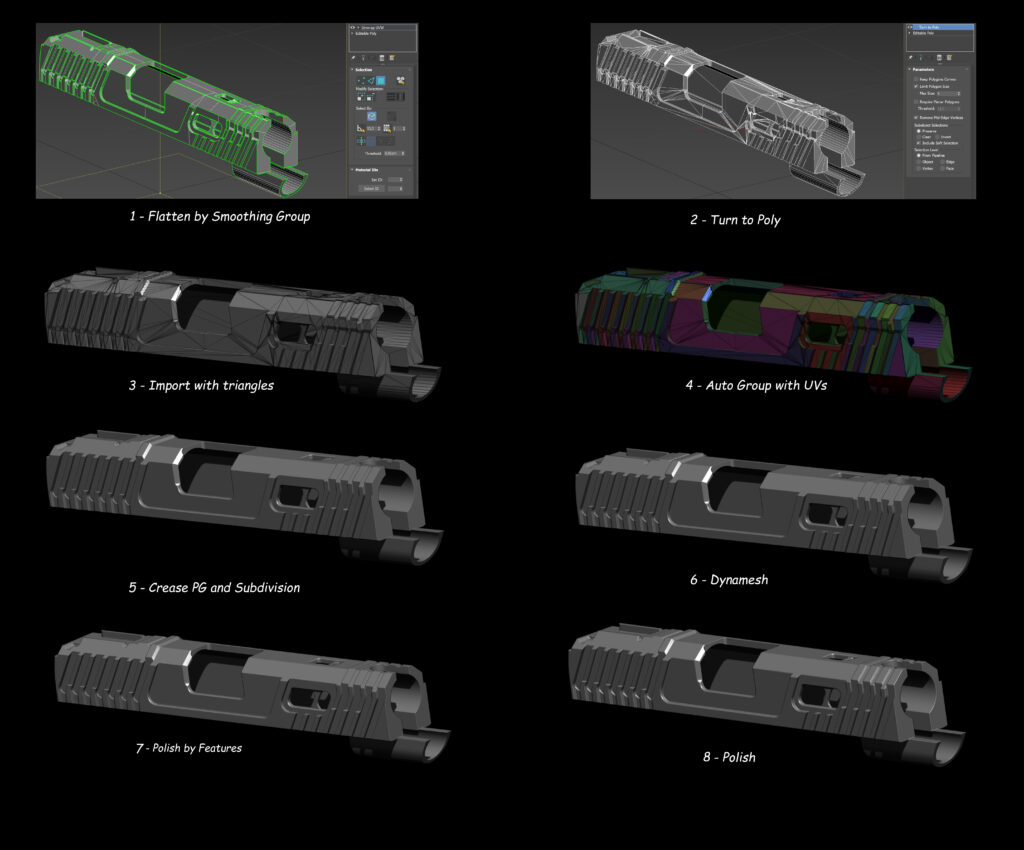Expand the Unwrap UVW modifier sub-levels
Viewport: 1024px width, 850px height.
359,27
